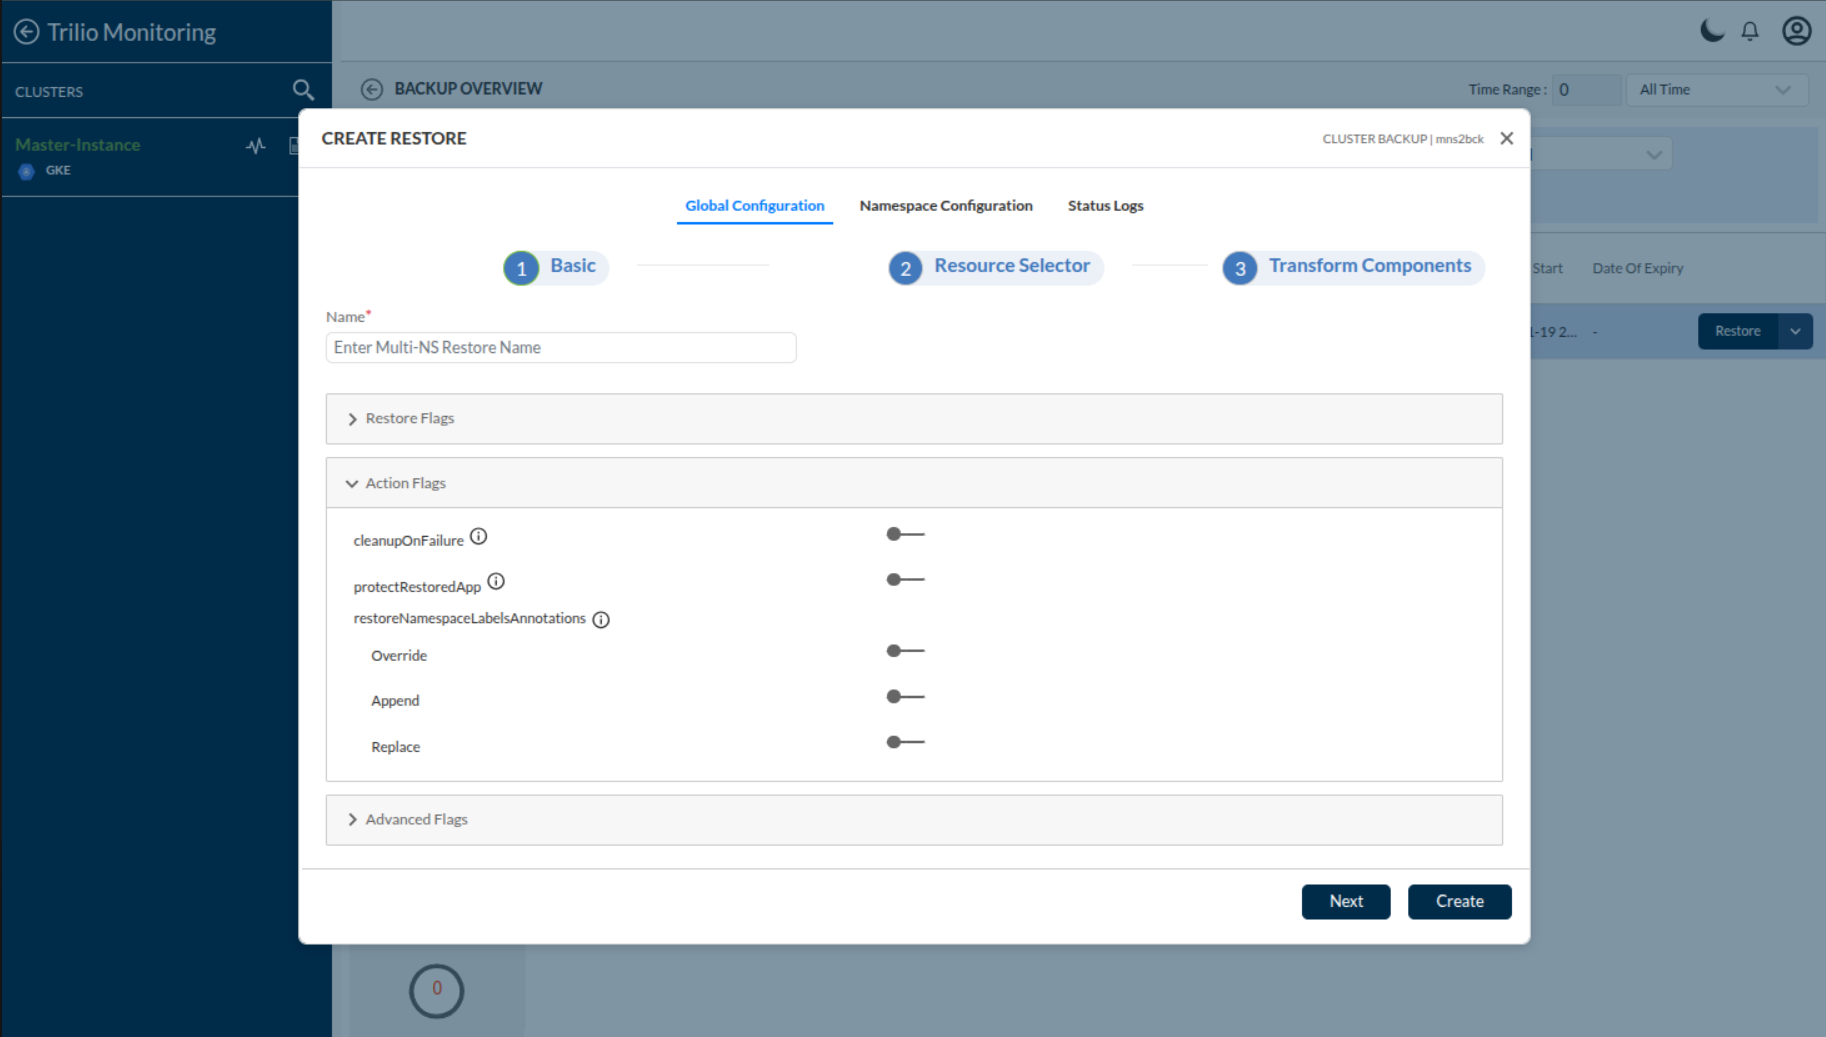Click the protectRestoredApp info icon
The width and height of the screenshot is (1826, 1037).
click(496, 582)
